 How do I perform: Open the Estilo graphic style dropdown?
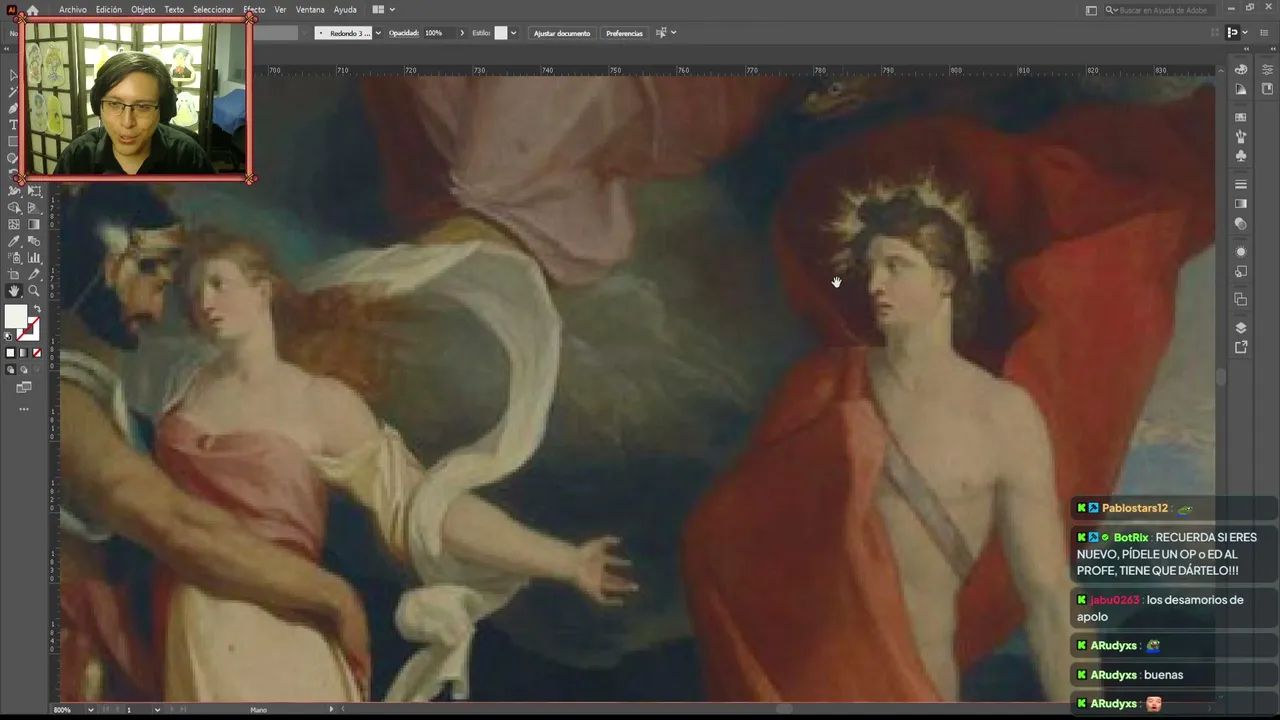(x=513, y=33)
